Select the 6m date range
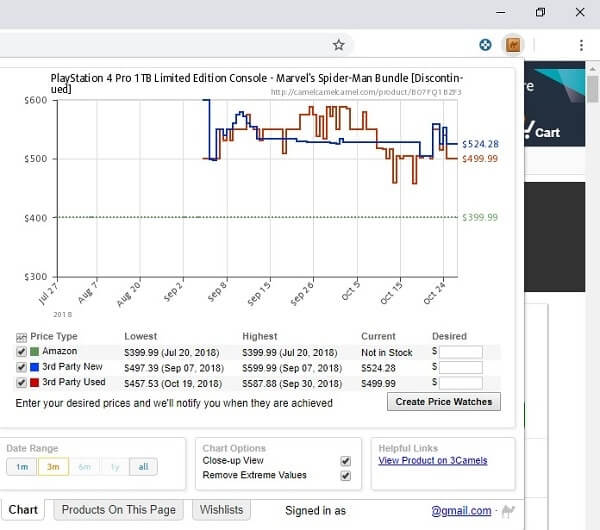 [84, 467]
